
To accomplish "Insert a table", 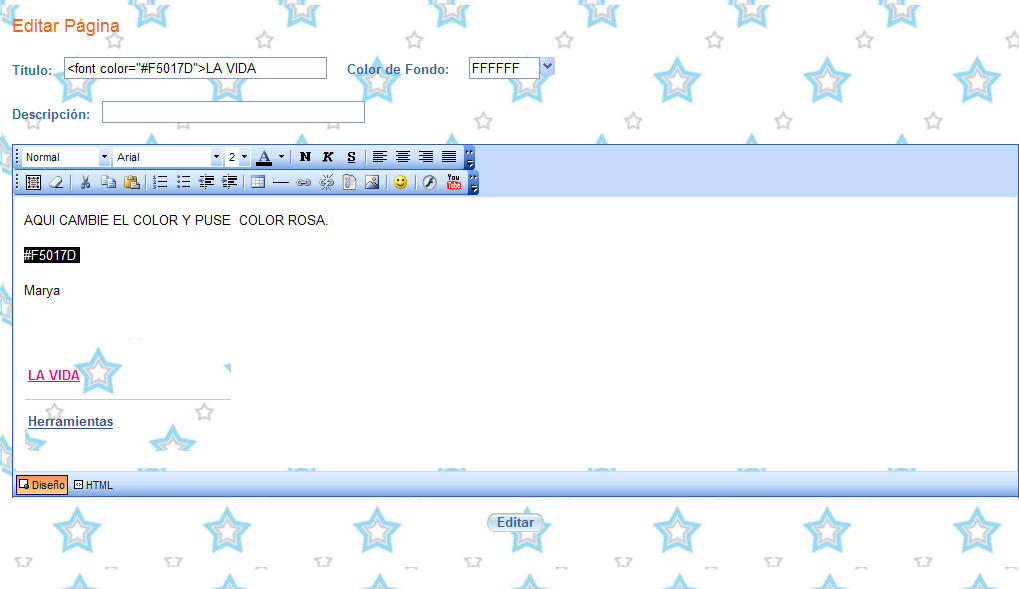I will click(x=258, y=183).
